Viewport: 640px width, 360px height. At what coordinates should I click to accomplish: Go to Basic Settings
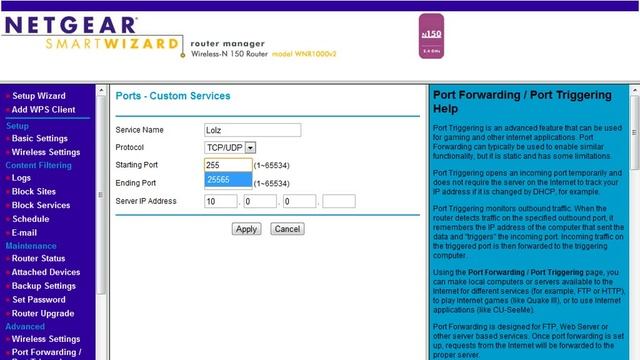click(x=40, y=138)
